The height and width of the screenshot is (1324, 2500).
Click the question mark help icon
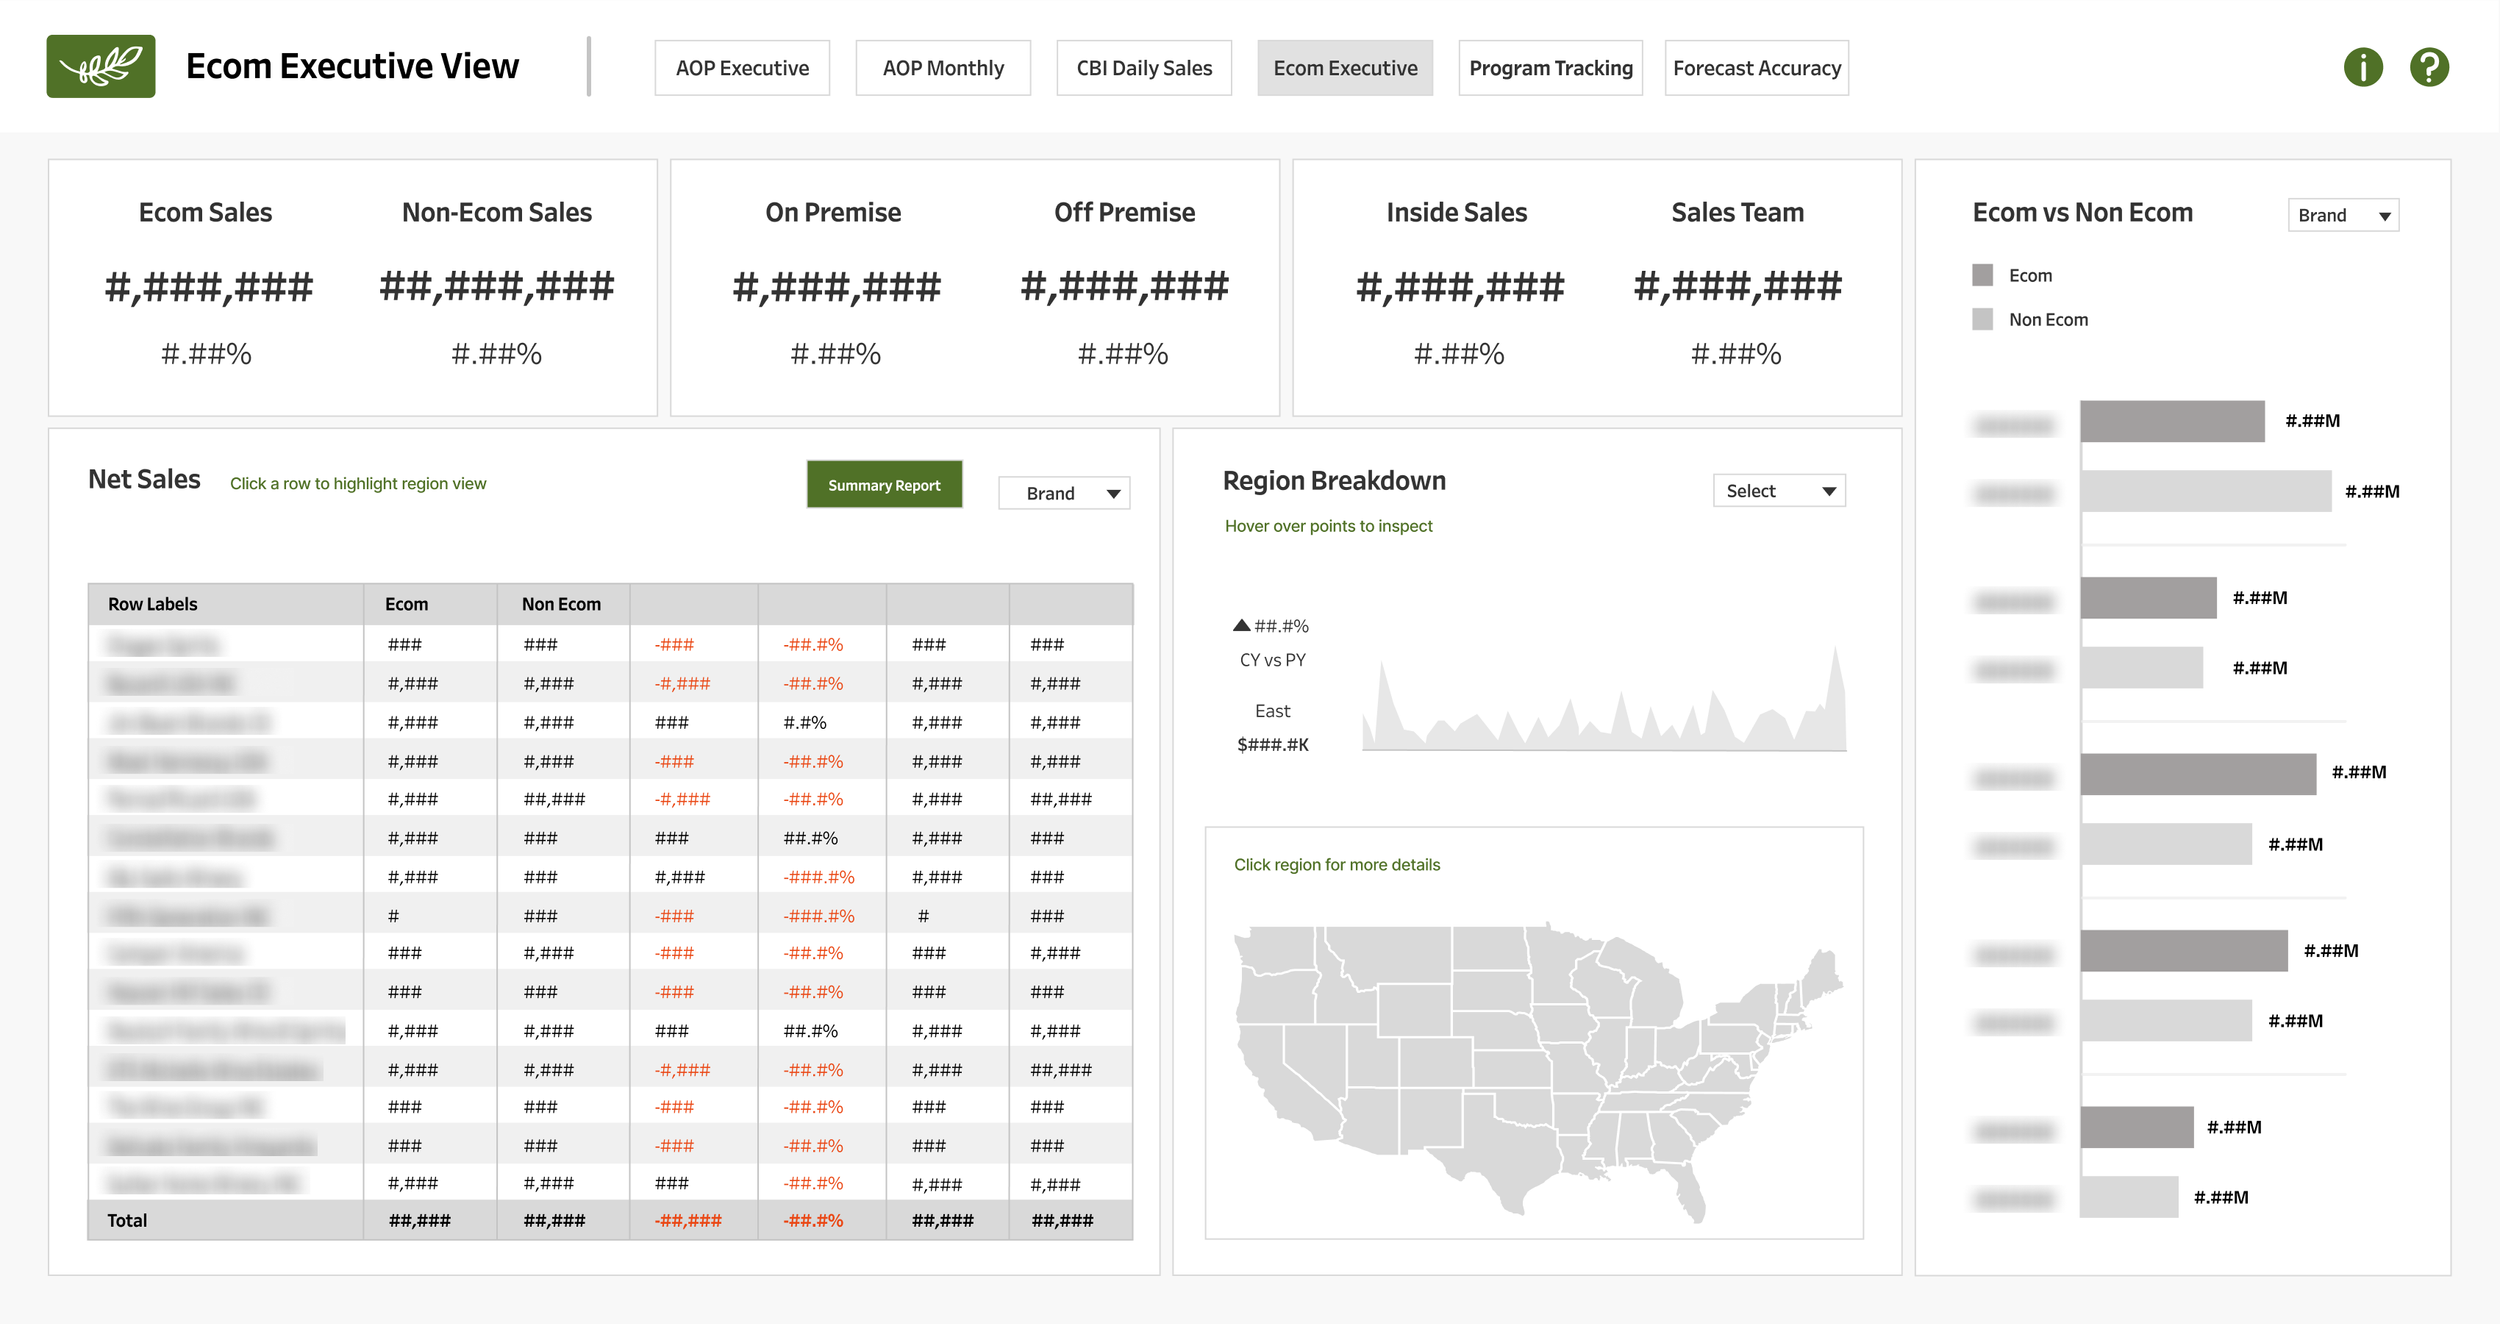(x=2429, y=67)
